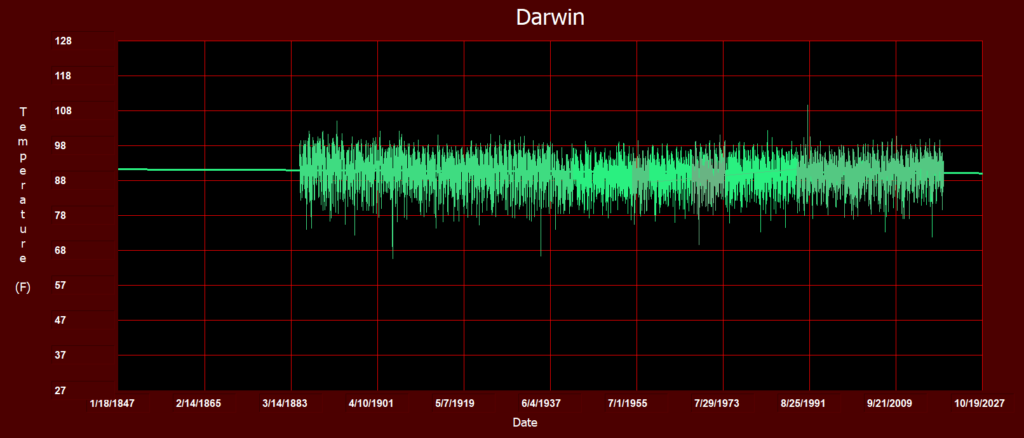Click the vertical Temperature (F) axis label
Viewport: 1024px width, 438px height.
point(23,199)
